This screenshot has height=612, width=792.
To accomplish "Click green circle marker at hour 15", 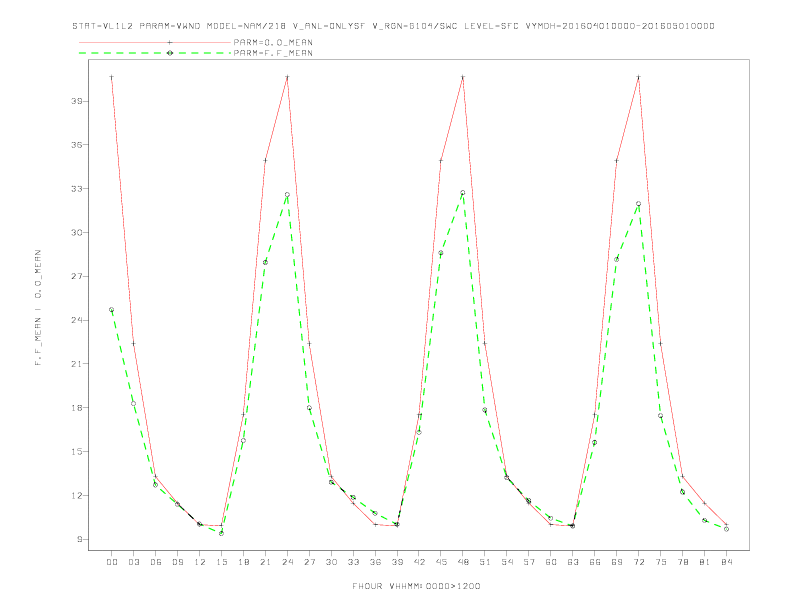I will click(221, 533).
